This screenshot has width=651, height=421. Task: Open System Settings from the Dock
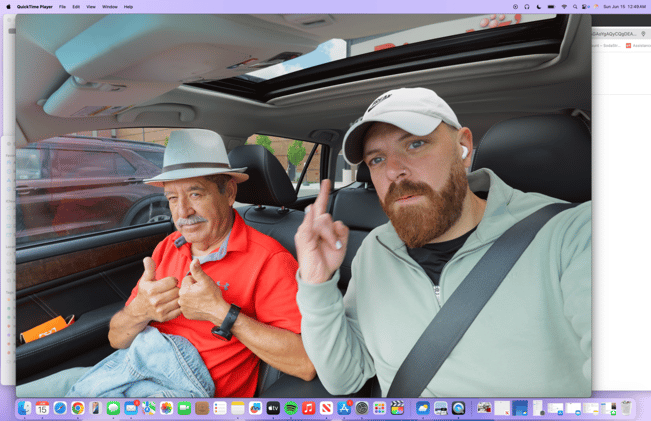tap(362, 408)
